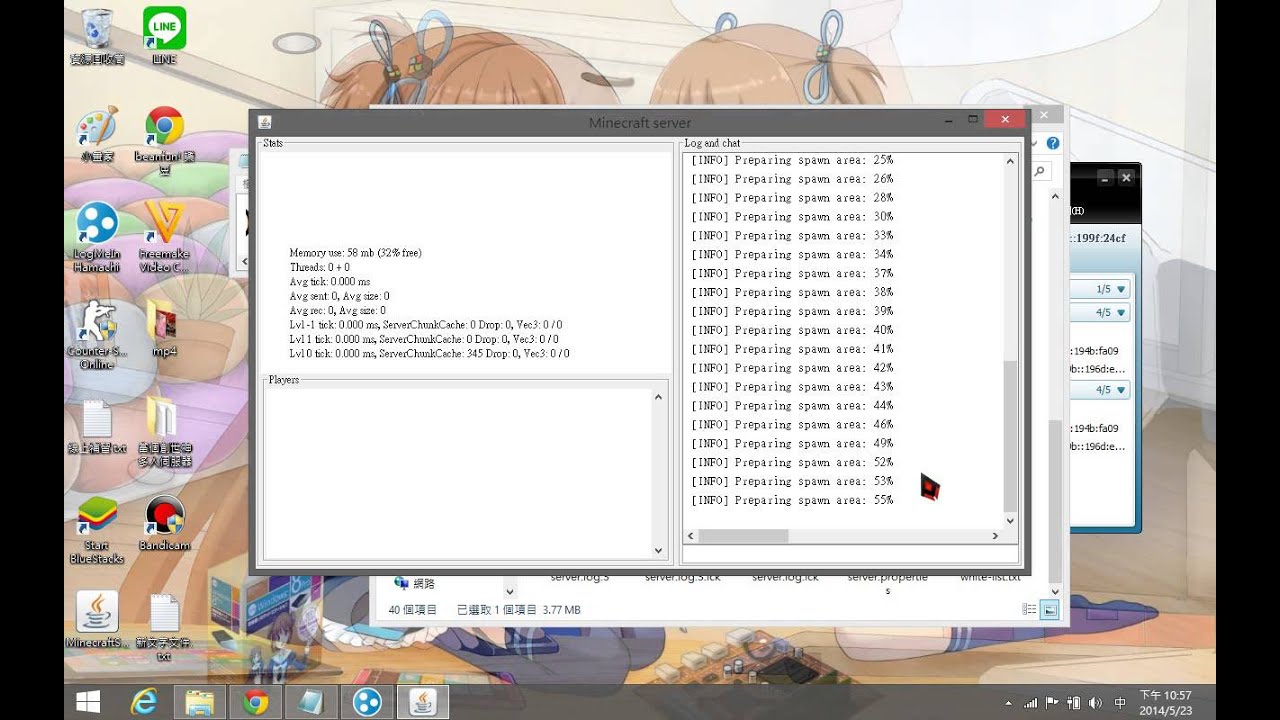Viewport: 1280px width, 720px height.
Task: Switch to File Explorer in the taskbar
Action: [x=200, y=703]
